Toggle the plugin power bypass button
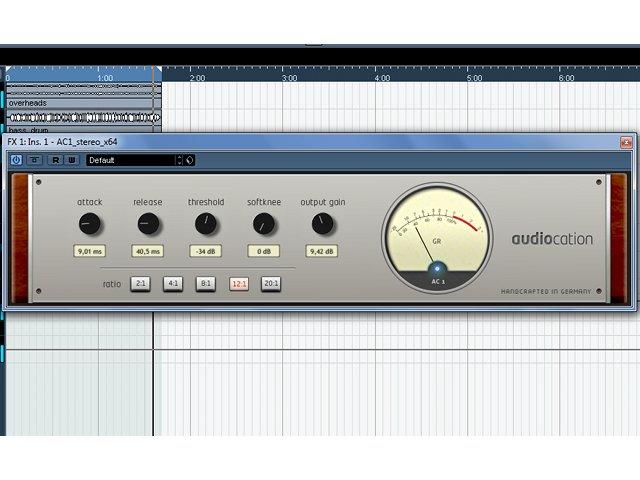 pyautogui.click(x=16, y=160)
